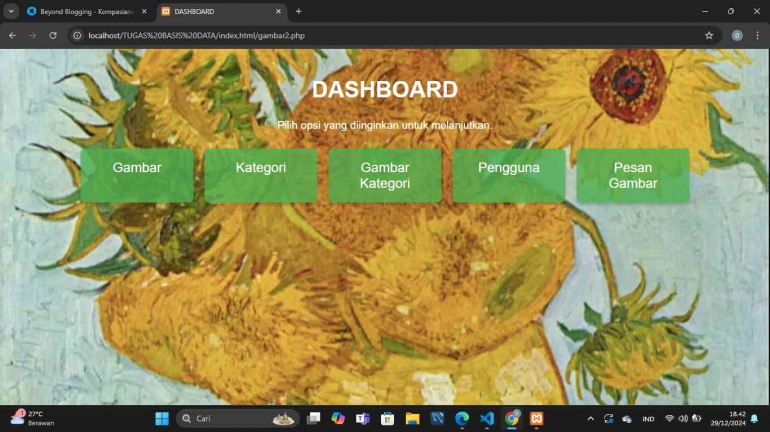Open XAMPP from taskbar
770x432 pixels.
pos(536,419)
